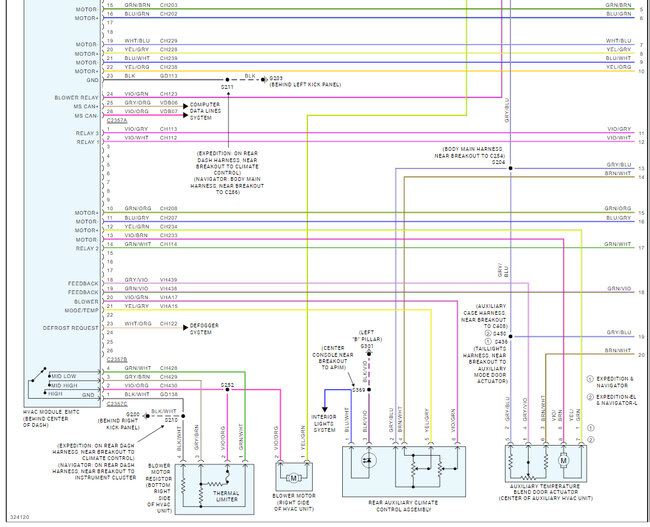Click the diagram number 324120
650x527 pixels.
[x=19, y=517]
